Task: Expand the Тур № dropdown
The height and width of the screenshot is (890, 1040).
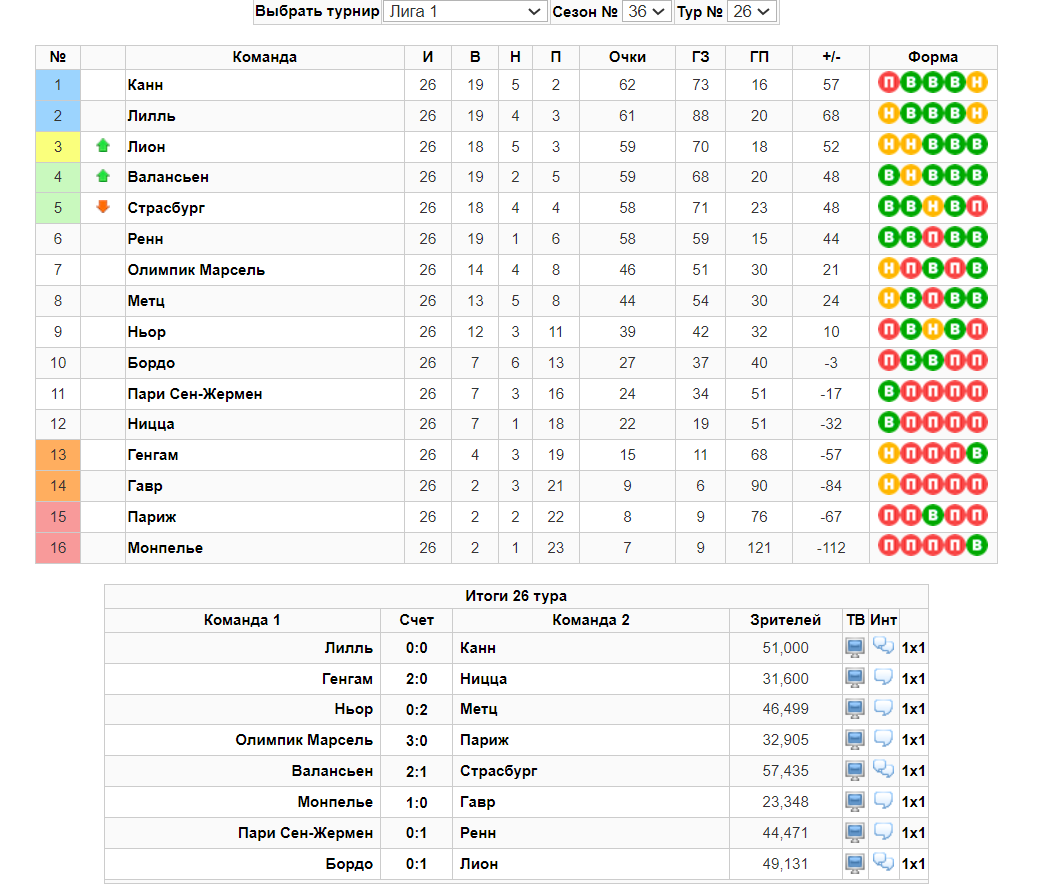Action: (x=751, y=11)
